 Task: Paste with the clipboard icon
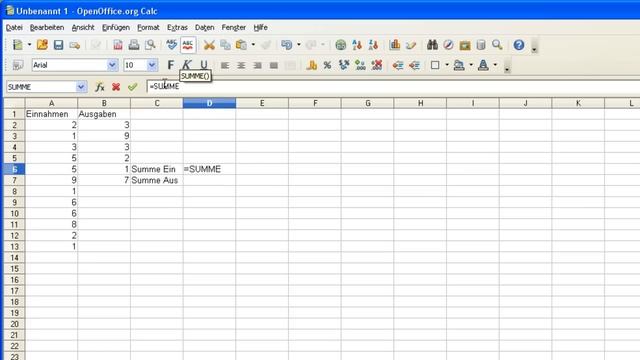coord(242,45)
